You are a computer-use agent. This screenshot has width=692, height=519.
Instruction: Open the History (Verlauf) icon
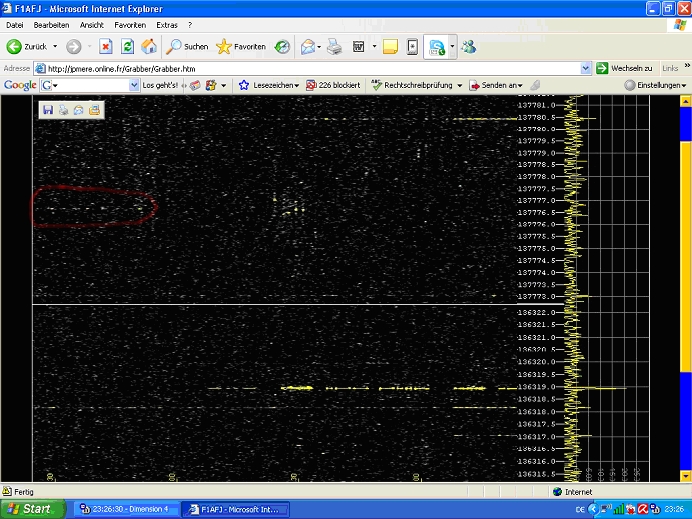point(283,46)
